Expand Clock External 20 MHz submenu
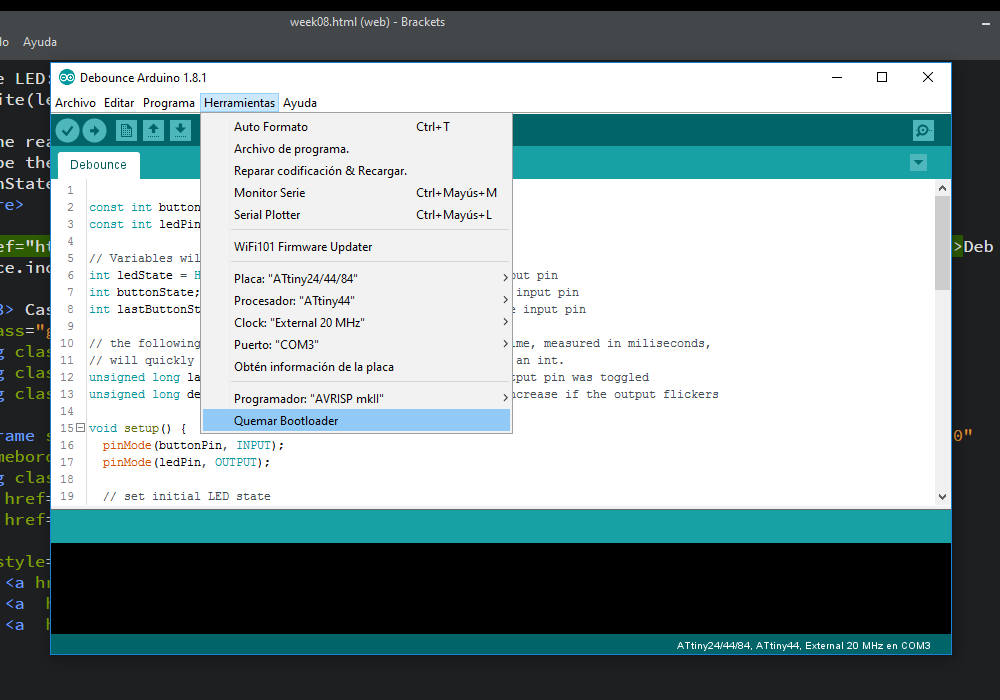 (356, 323)
